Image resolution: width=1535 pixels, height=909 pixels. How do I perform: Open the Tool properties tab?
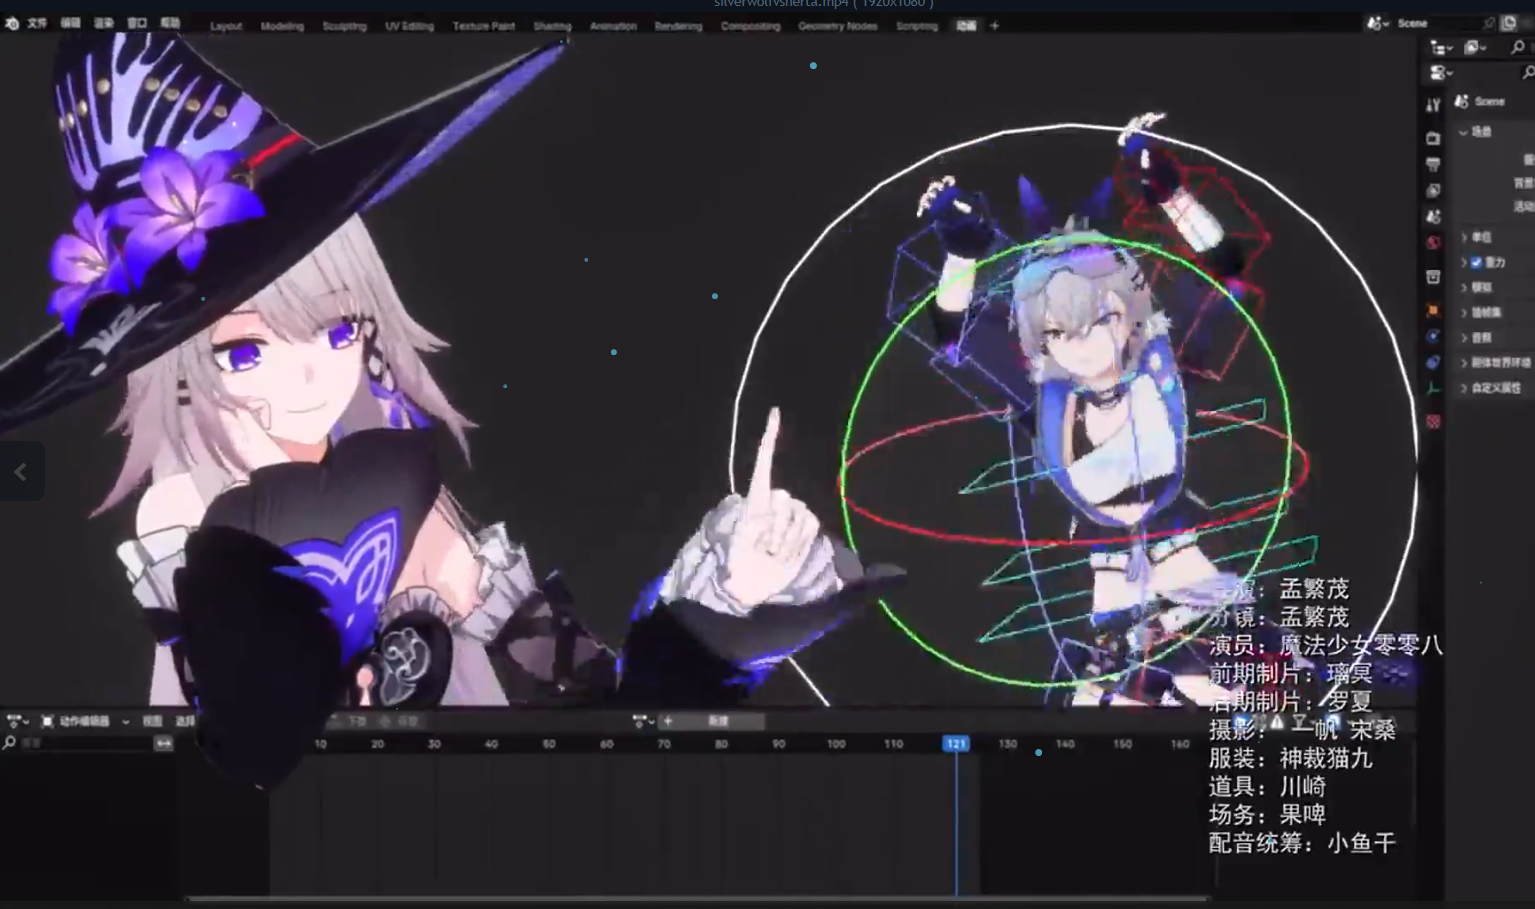tap(1433, 105)
